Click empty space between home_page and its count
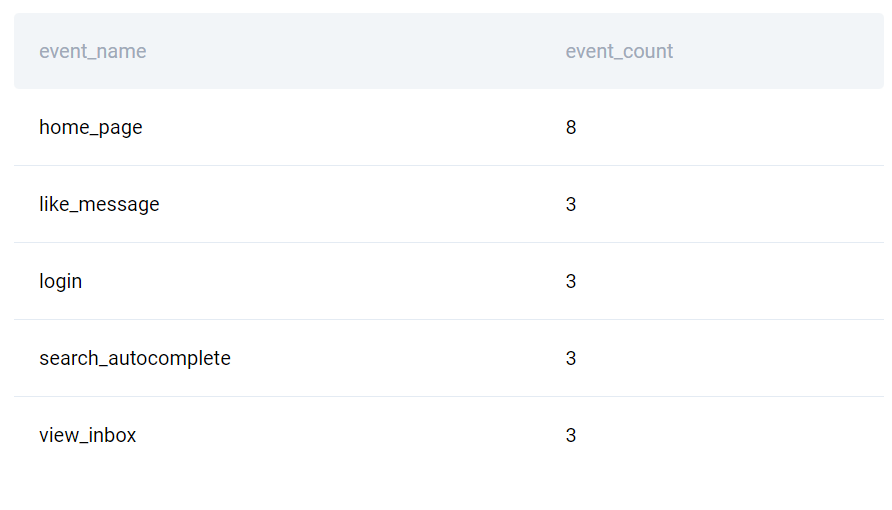This screenshot has height=510, width=892. pos(354,127)
